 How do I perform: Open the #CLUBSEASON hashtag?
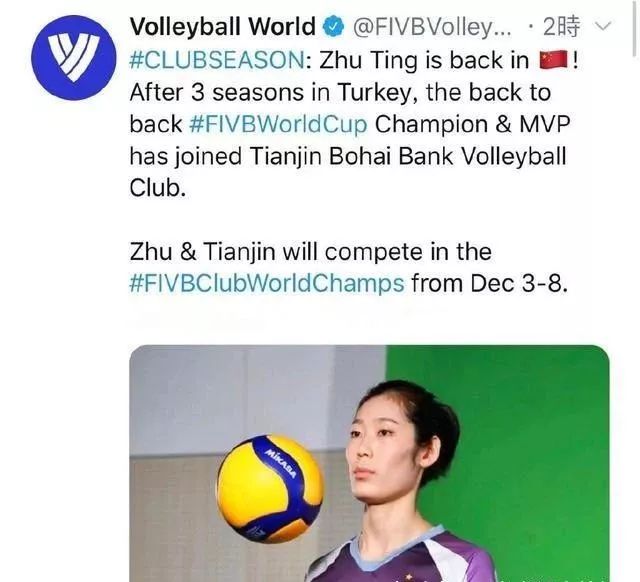click(x=217, y=60)
